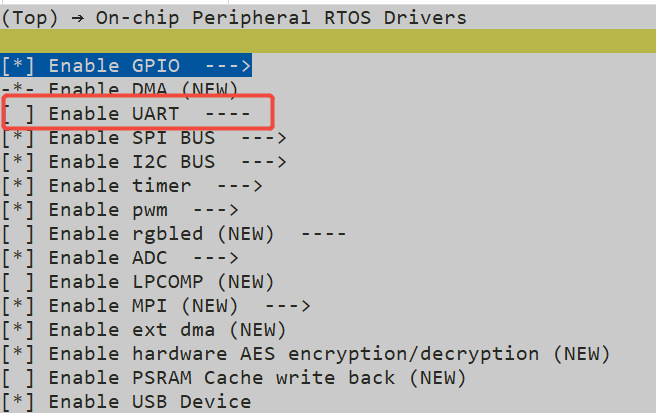Toggle the Enable SPI BUS checkbox

19,138
